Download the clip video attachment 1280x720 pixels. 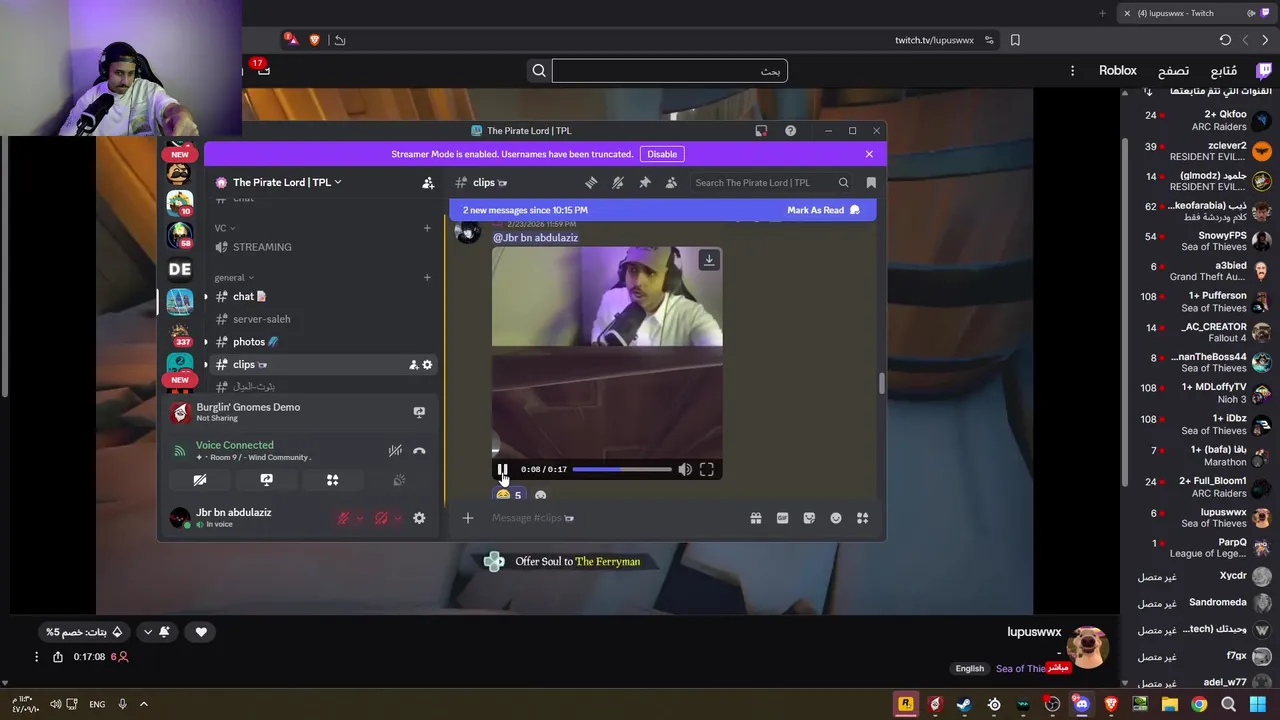coord(709,260)
